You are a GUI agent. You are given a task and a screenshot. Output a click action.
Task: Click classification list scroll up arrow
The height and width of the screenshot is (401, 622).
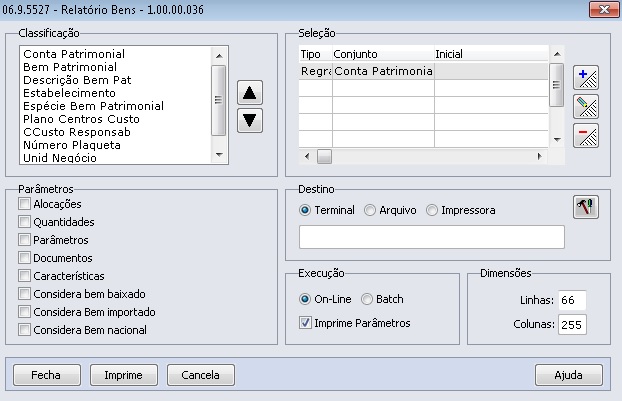click(x=219, y=56)
